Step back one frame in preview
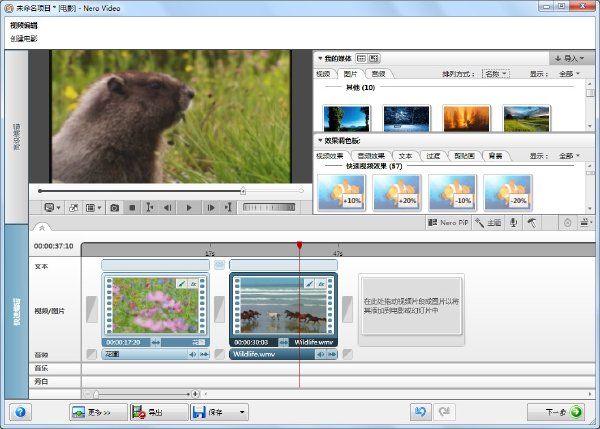600x429 pixels. [x=168, y=208]
